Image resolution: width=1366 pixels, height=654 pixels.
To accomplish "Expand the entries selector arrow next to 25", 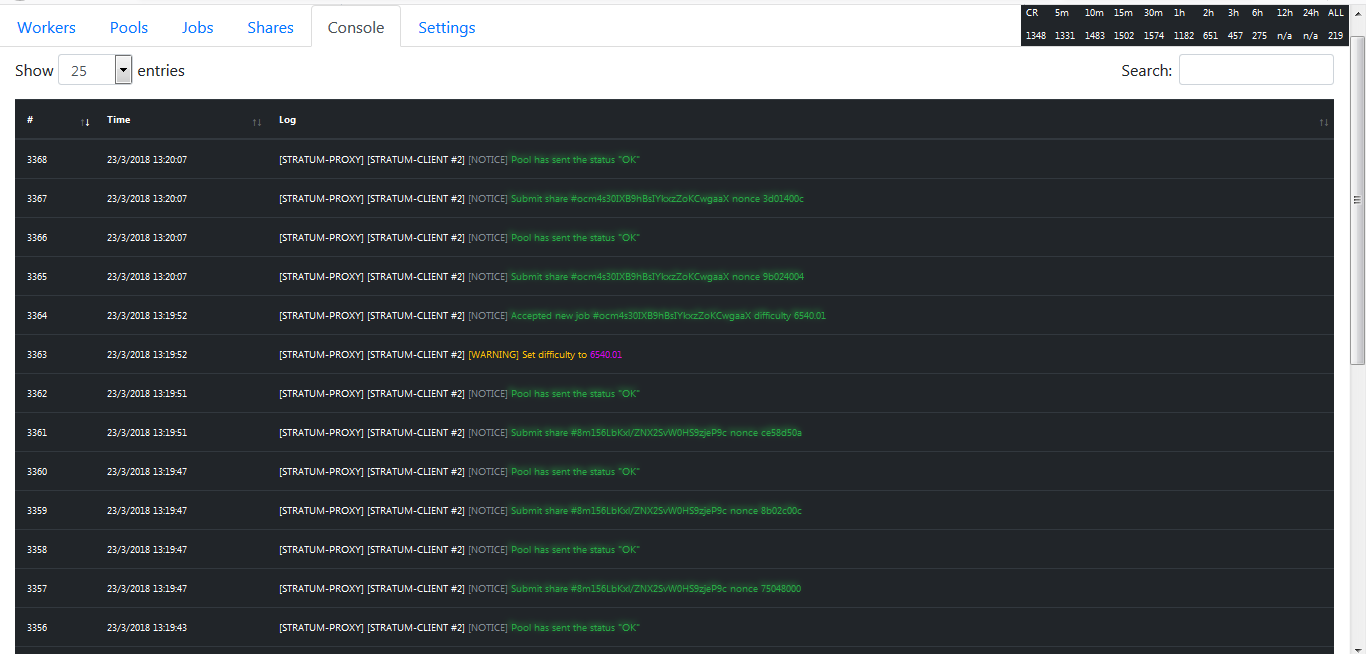I will point(122,70).
